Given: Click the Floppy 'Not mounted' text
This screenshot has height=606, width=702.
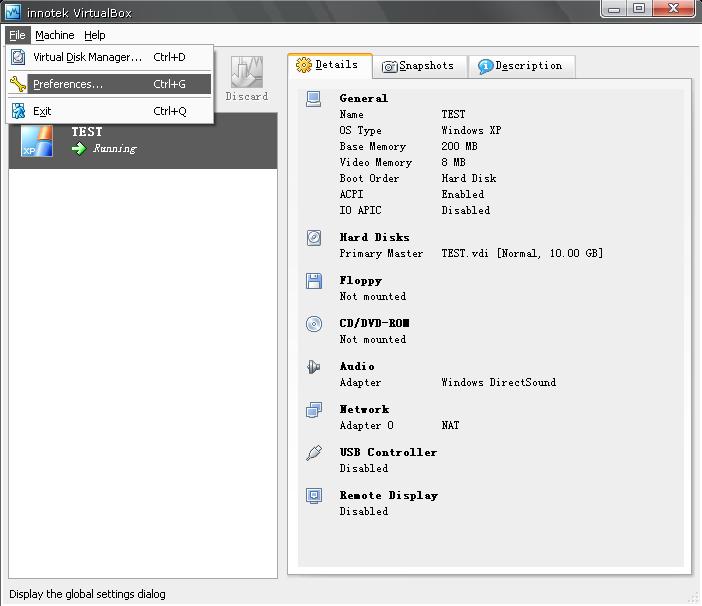Looking at the screenshot, I should coord(372,296).
